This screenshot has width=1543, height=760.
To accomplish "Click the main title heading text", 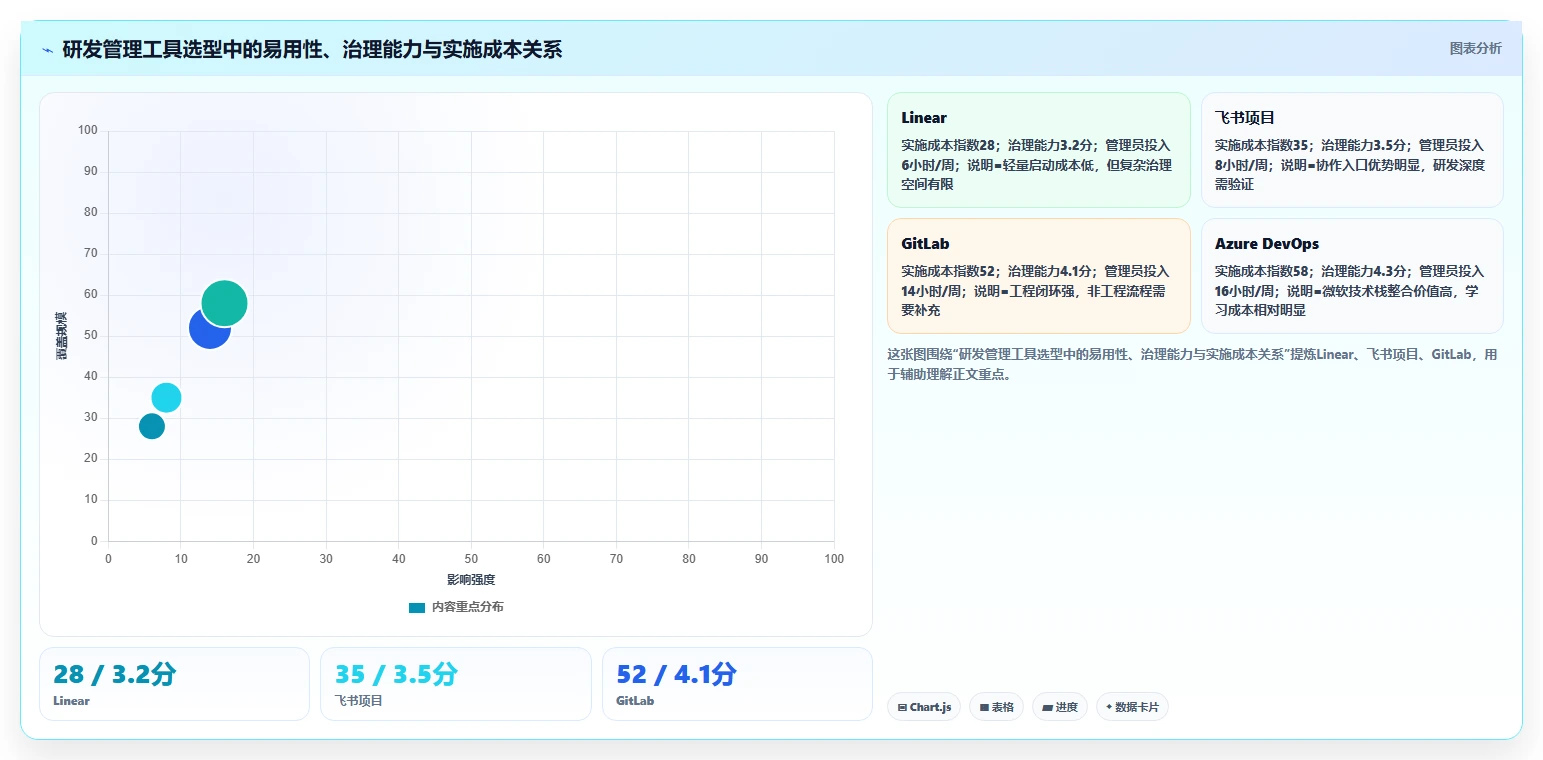I will pyautogui.click(x=312, y=49).
